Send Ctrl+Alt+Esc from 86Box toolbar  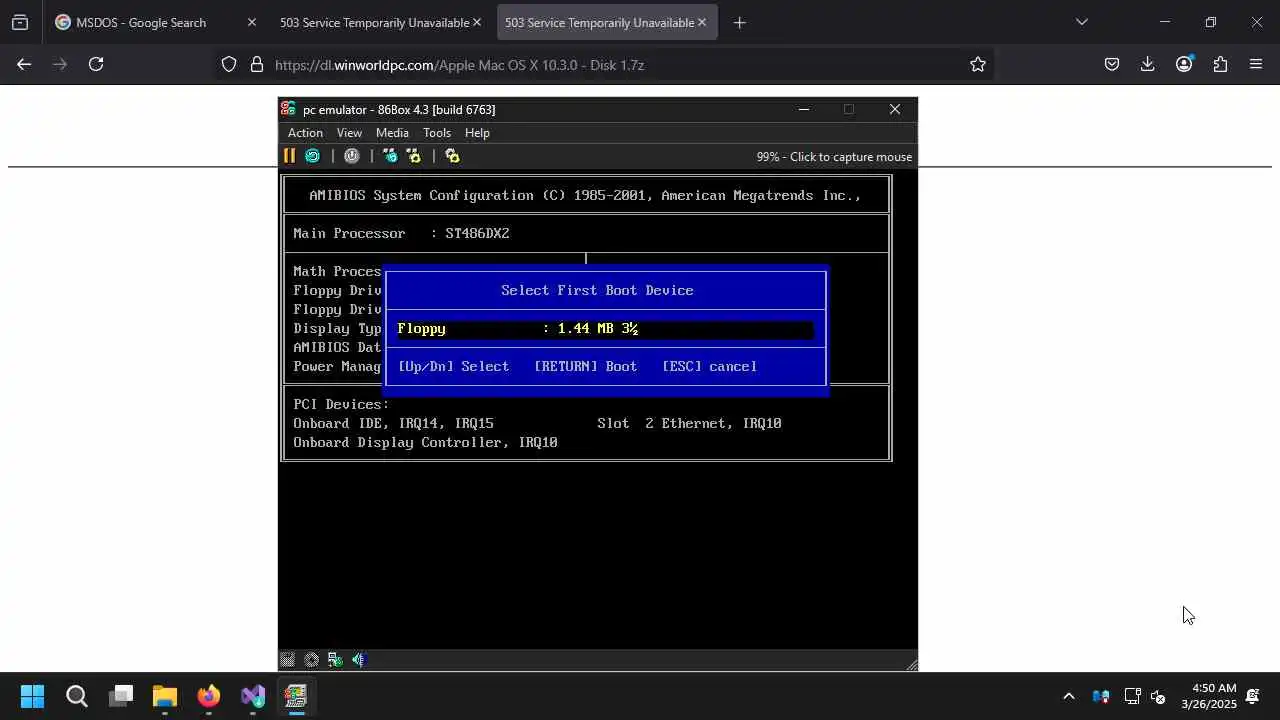(x=413, y=156)
